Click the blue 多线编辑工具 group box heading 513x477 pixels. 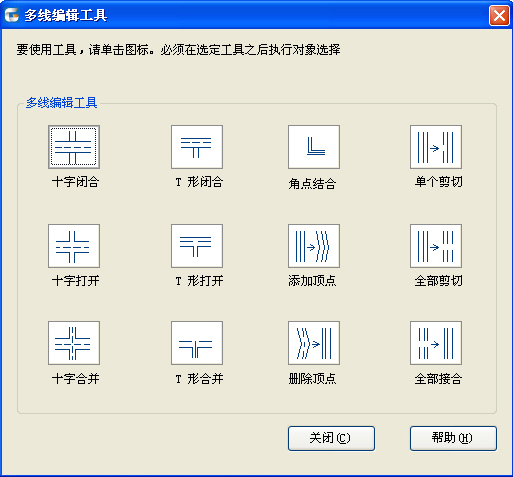(61, 103)
